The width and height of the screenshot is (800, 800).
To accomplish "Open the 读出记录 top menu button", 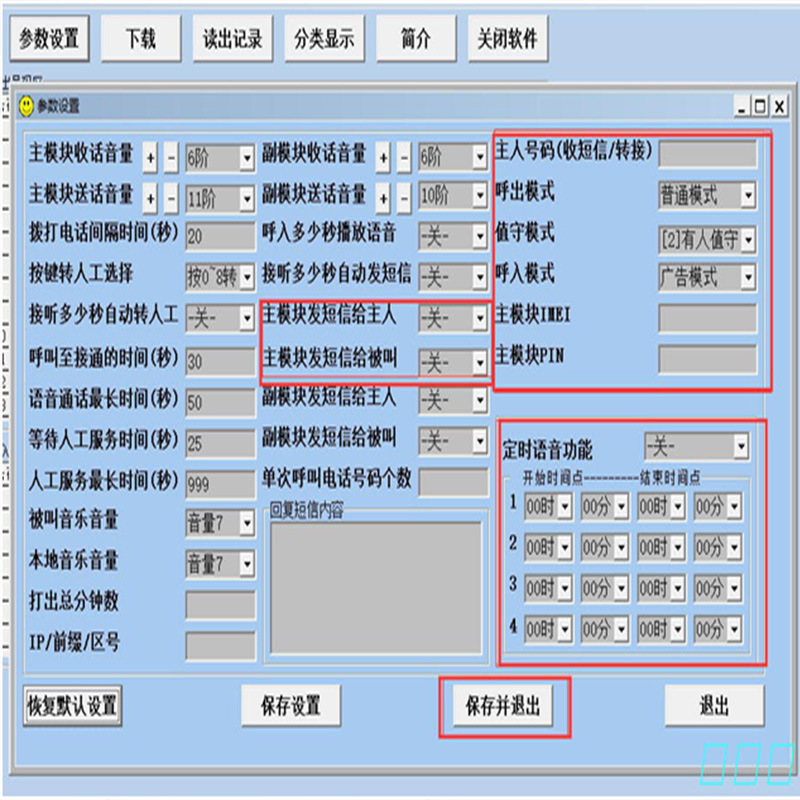I will point(233,38).
